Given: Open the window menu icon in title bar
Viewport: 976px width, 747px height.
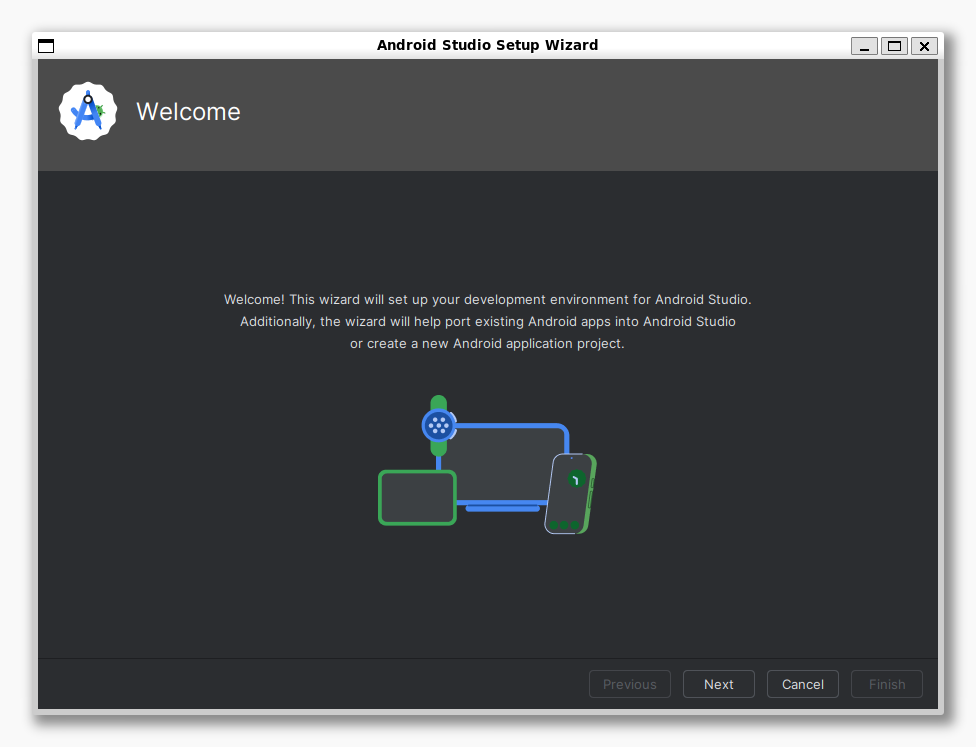Looking at the screenshot, I should pyautogui.click(x=46, y=46).
